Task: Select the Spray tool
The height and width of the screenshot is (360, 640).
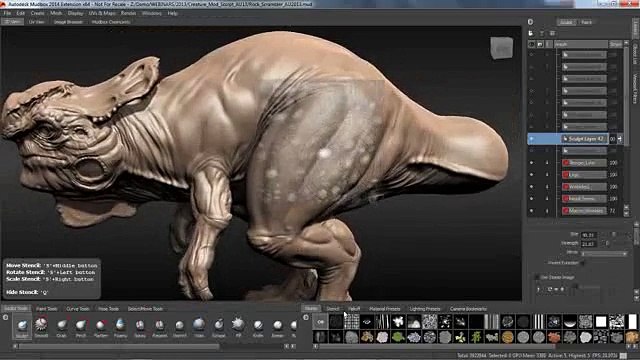Action: coord(140,327)
